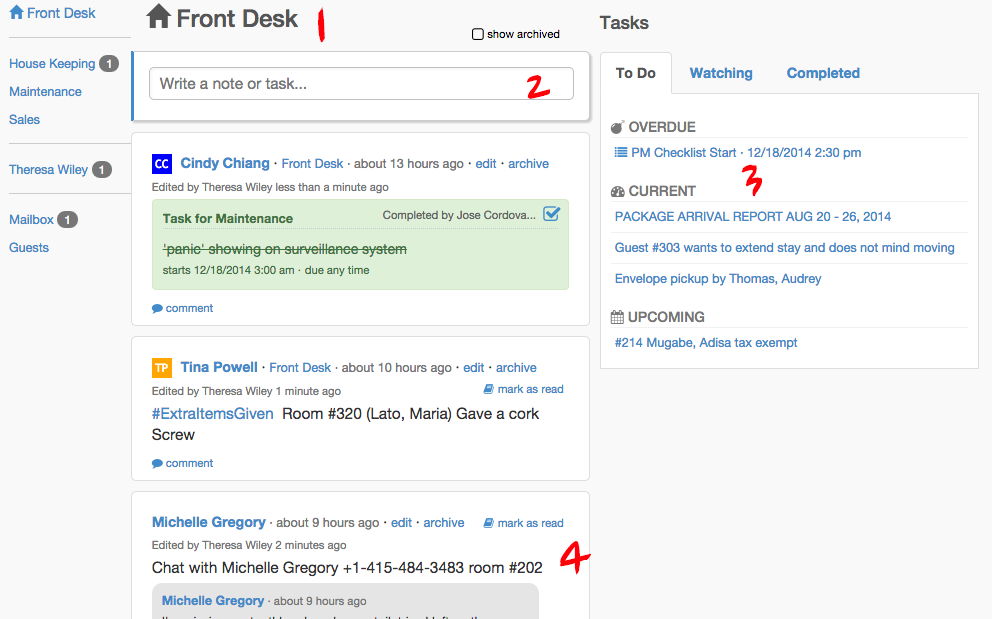The height and width of the screenshot is (619, 992).
Task: Click the Front Desk link on Tina Powell's post
Action: 300,368
